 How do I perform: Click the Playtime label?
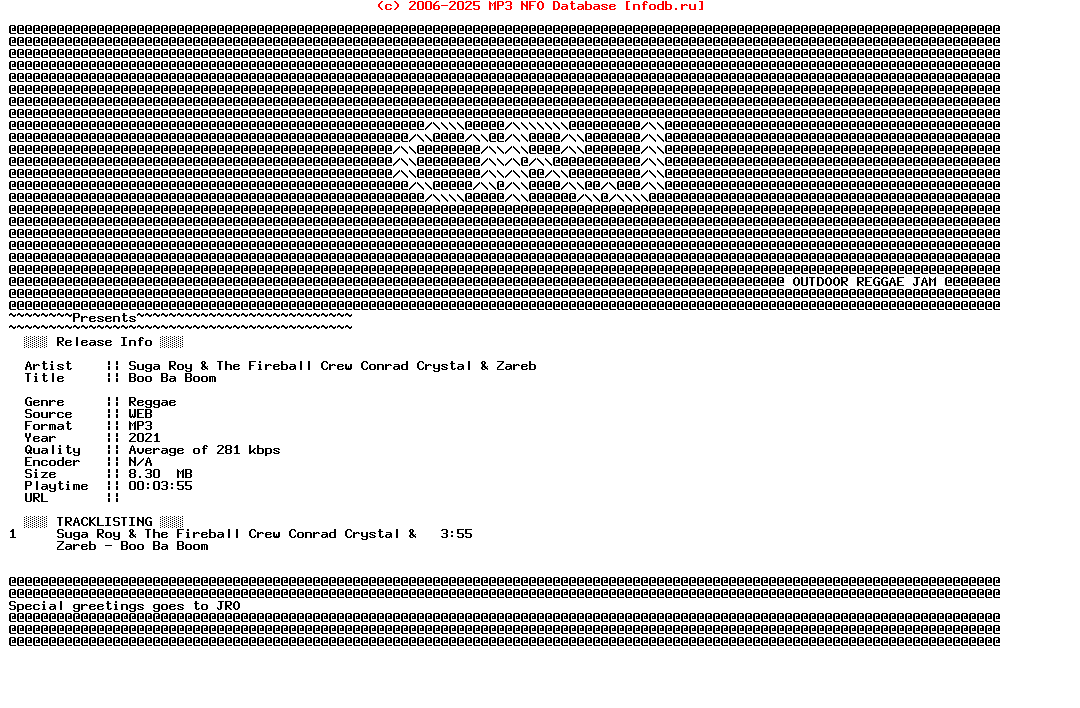coord(56,486)
